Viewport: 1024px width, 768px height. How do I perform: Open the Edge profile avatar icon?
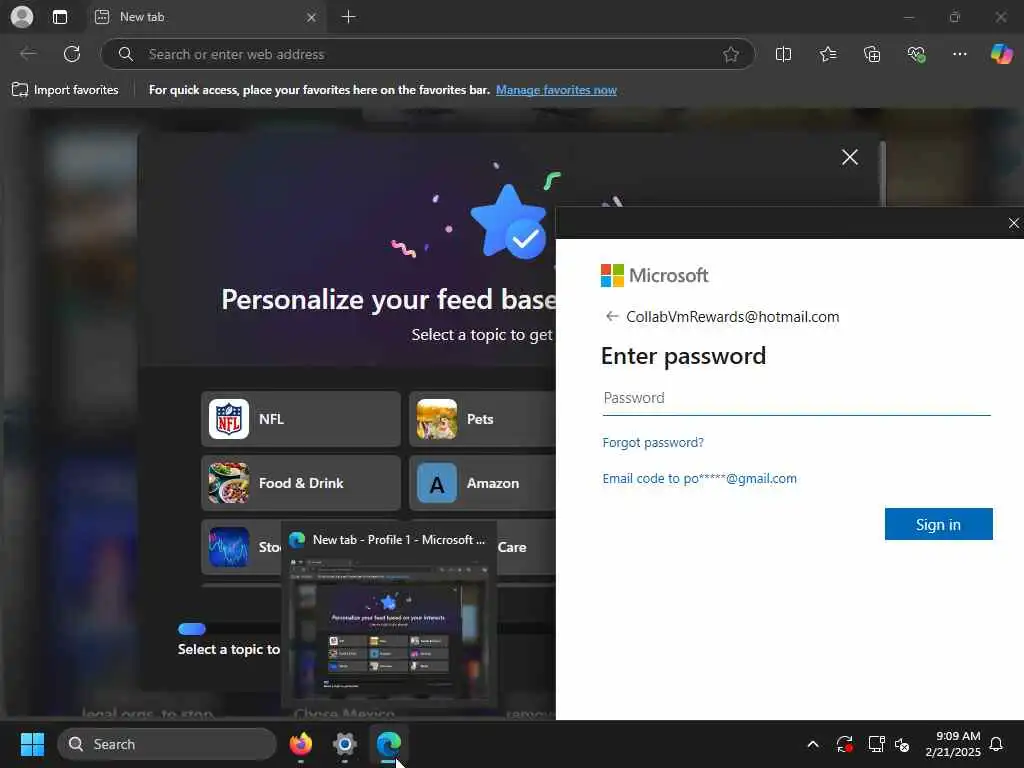[x=22, y=16]
